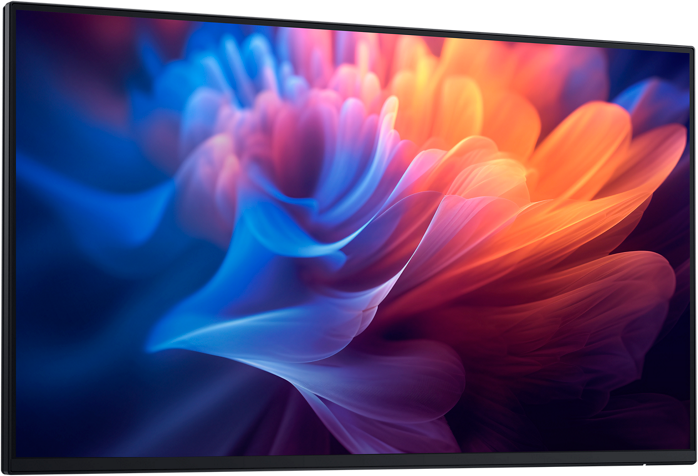Click the bottom-left corner of the monitor frame

pos(8,469)
